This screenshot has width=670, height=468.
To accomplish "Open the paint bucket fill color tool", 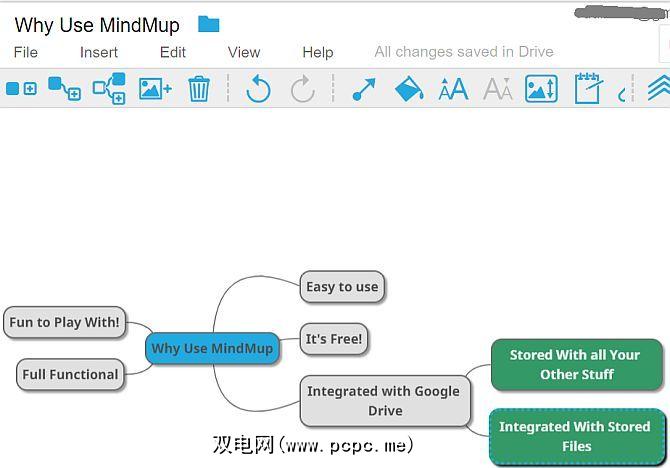I will pyautogui.click(x=409, y=89).
